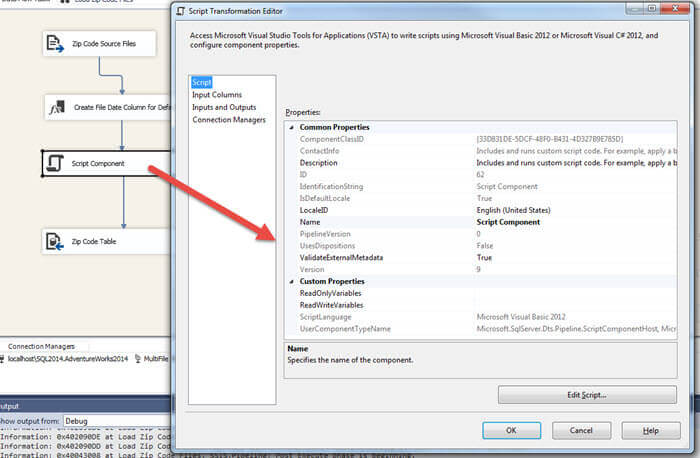700x458 pixels.
Task: Select the PipelineVersion property row
Action: click(481, 234)
